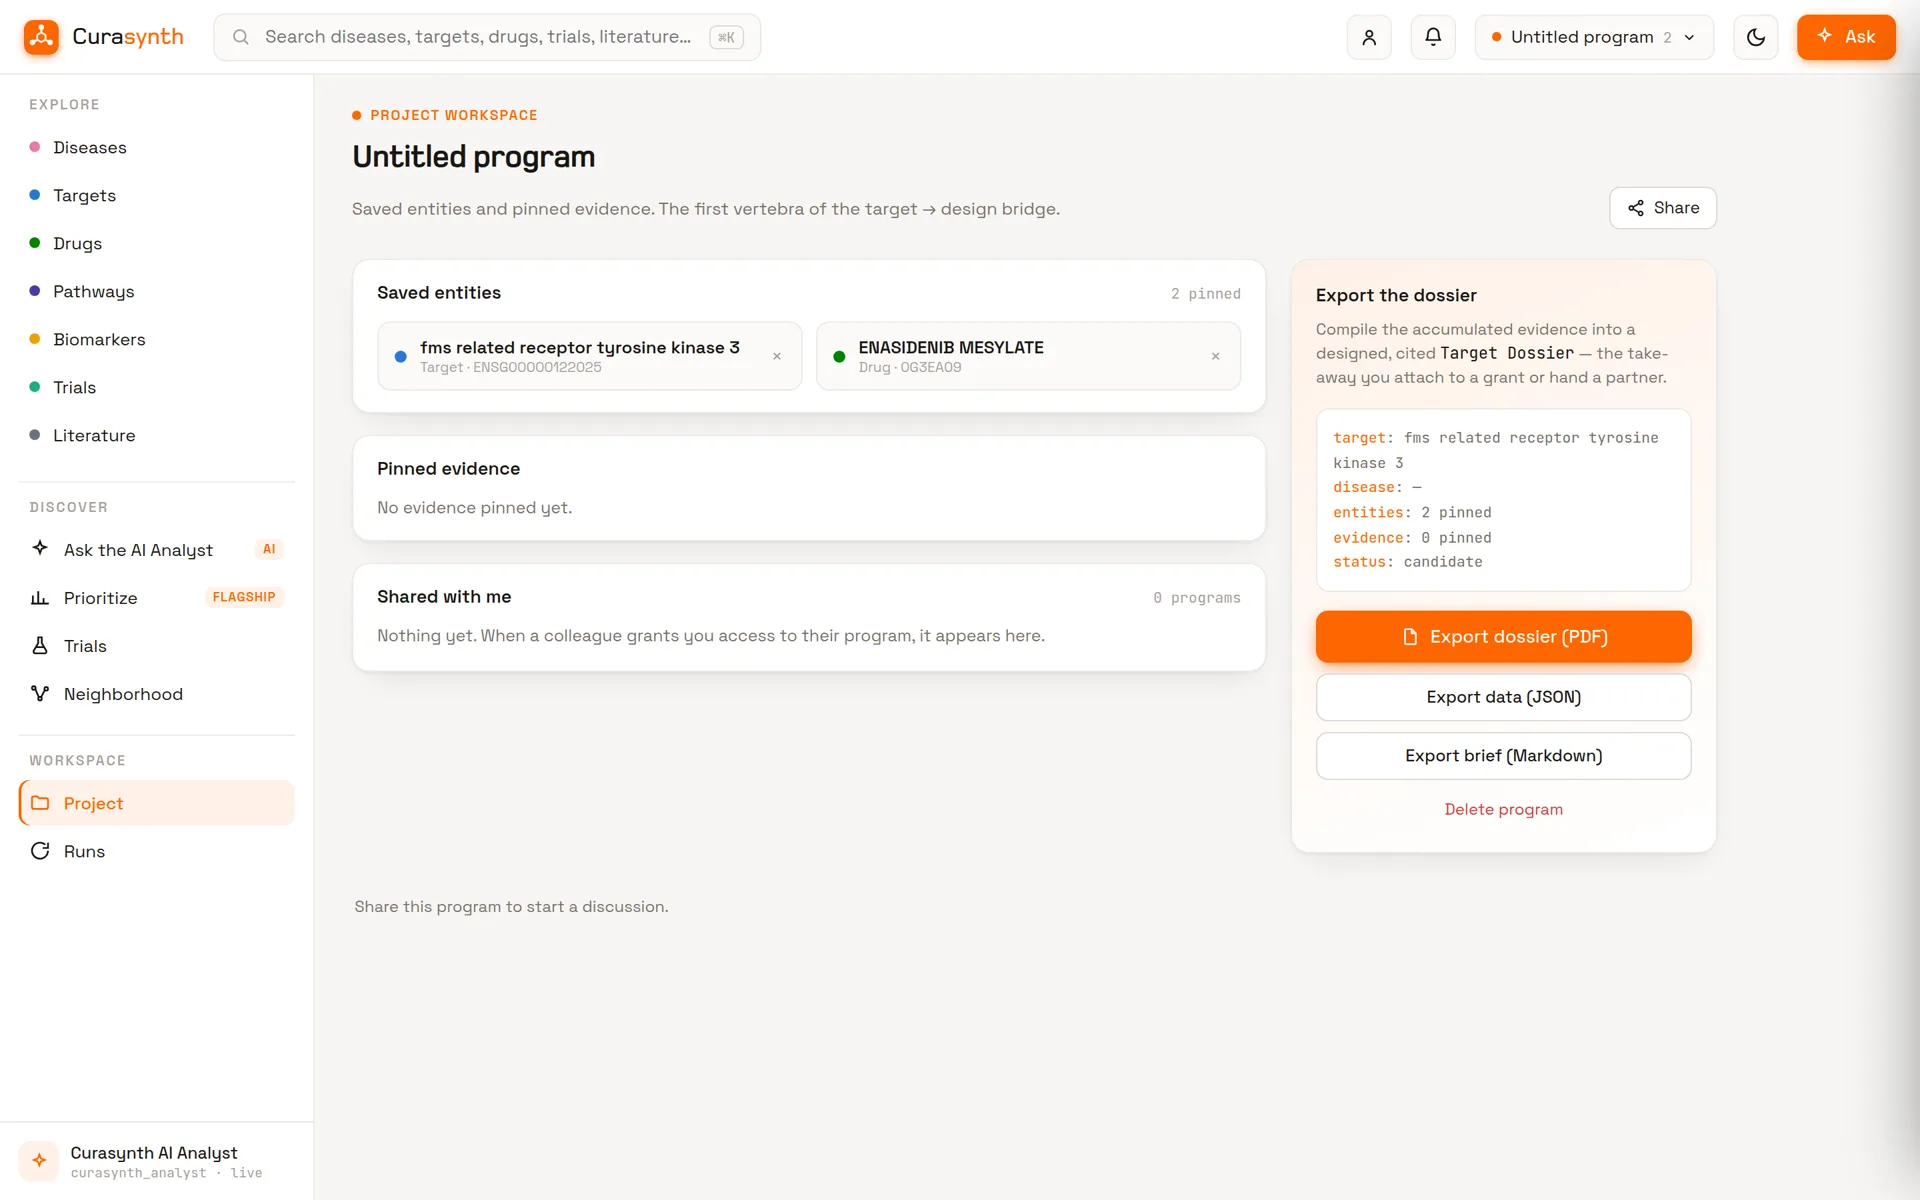The height and width of the screenshot is (1200, 1920).
Task: Remove fms related receptor tyrosine kinase 3
Action: 777,356
